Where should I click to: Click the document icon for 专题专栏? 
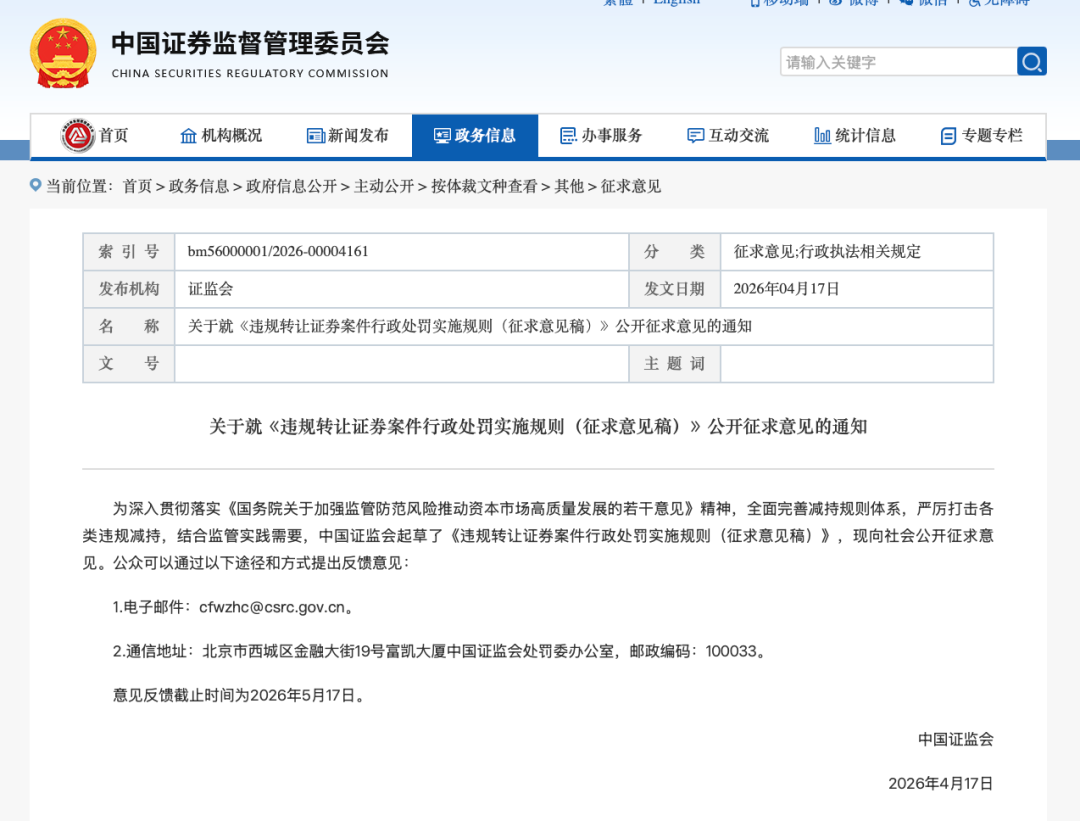948,136
